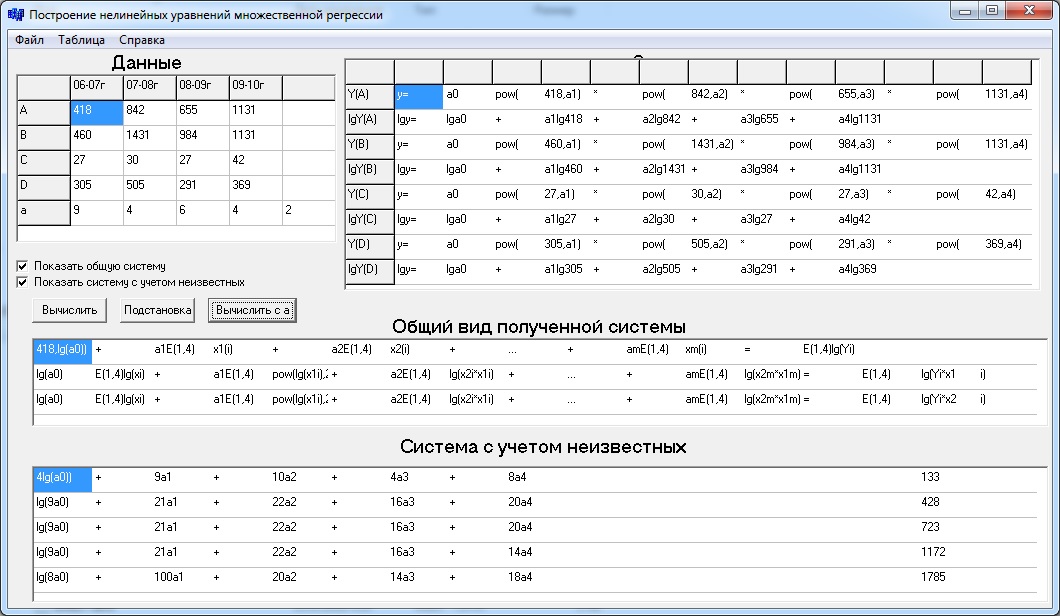Viewport: 1060px width, 616px height.
Task: Click the lgY(B) row header
Action: (x=370, y=172)
